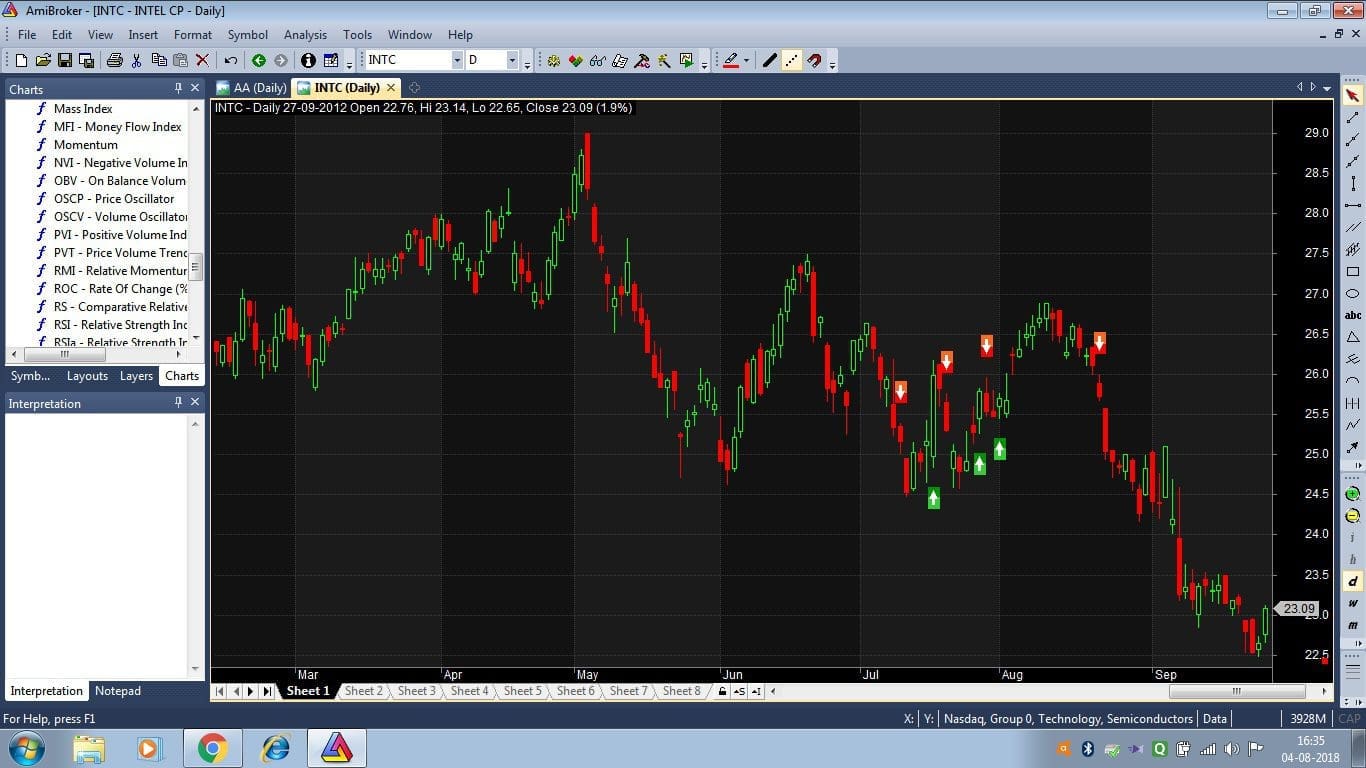Open the Symbol menu
Screen dimensions: 1366x768
click(x=248, y=34)
